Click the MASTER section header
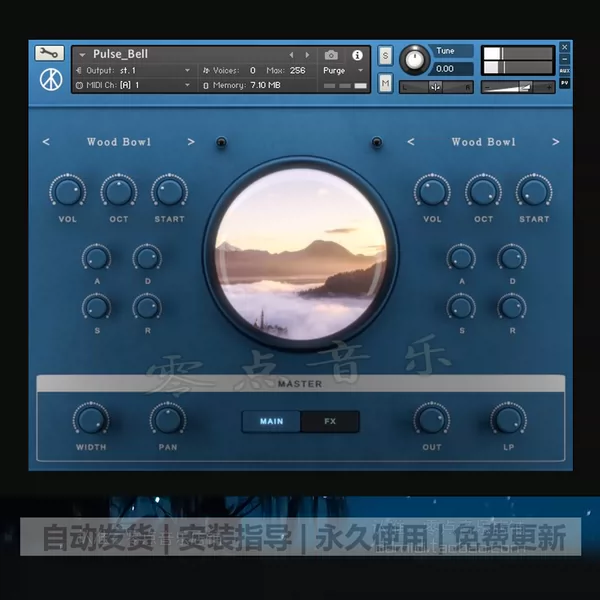This screenshot has height=600, width=600. tap(300, 383)
